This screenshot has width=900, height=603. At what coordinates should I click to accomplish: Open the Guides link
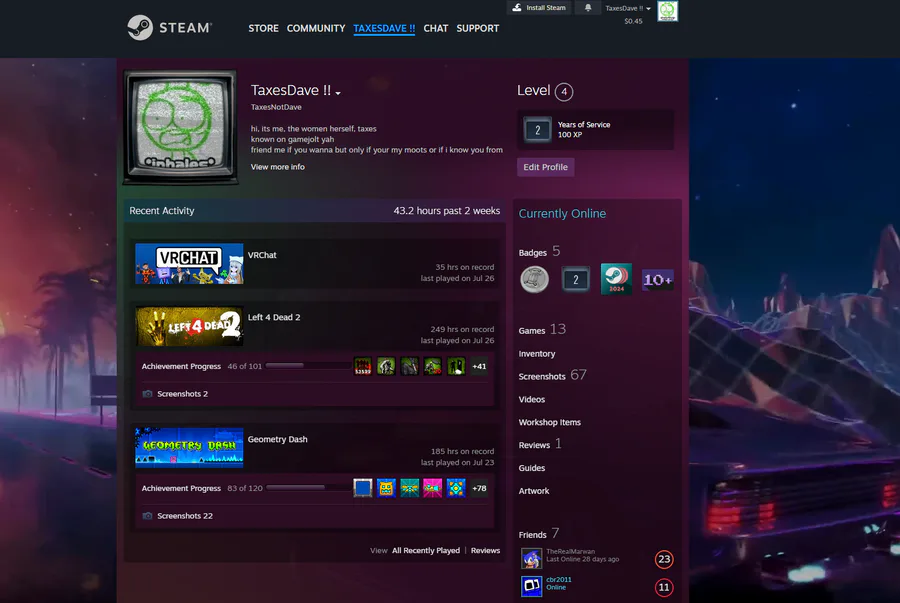tap(532, 468)
